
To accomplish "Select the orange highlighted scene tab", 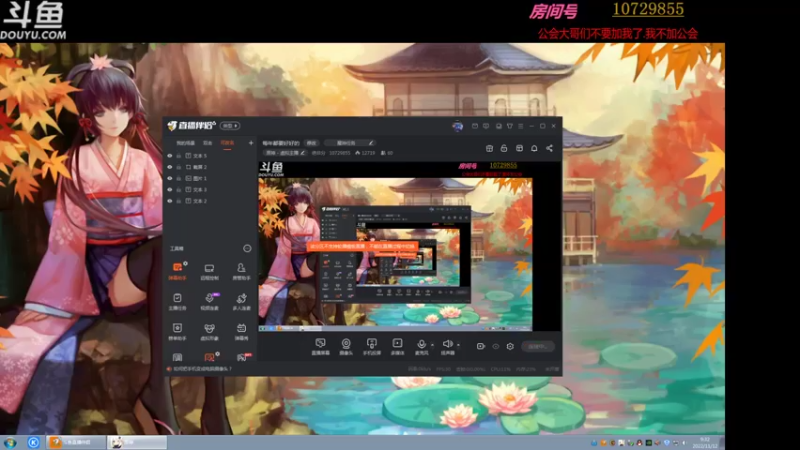I will (227, 143).
